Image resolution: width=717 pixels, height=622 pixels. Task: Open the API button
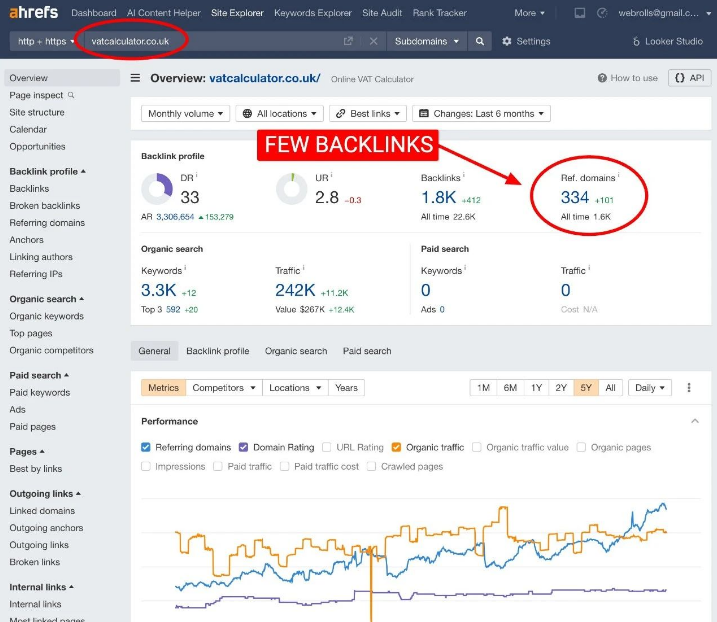pyautogui.click(x=690, y=78)
